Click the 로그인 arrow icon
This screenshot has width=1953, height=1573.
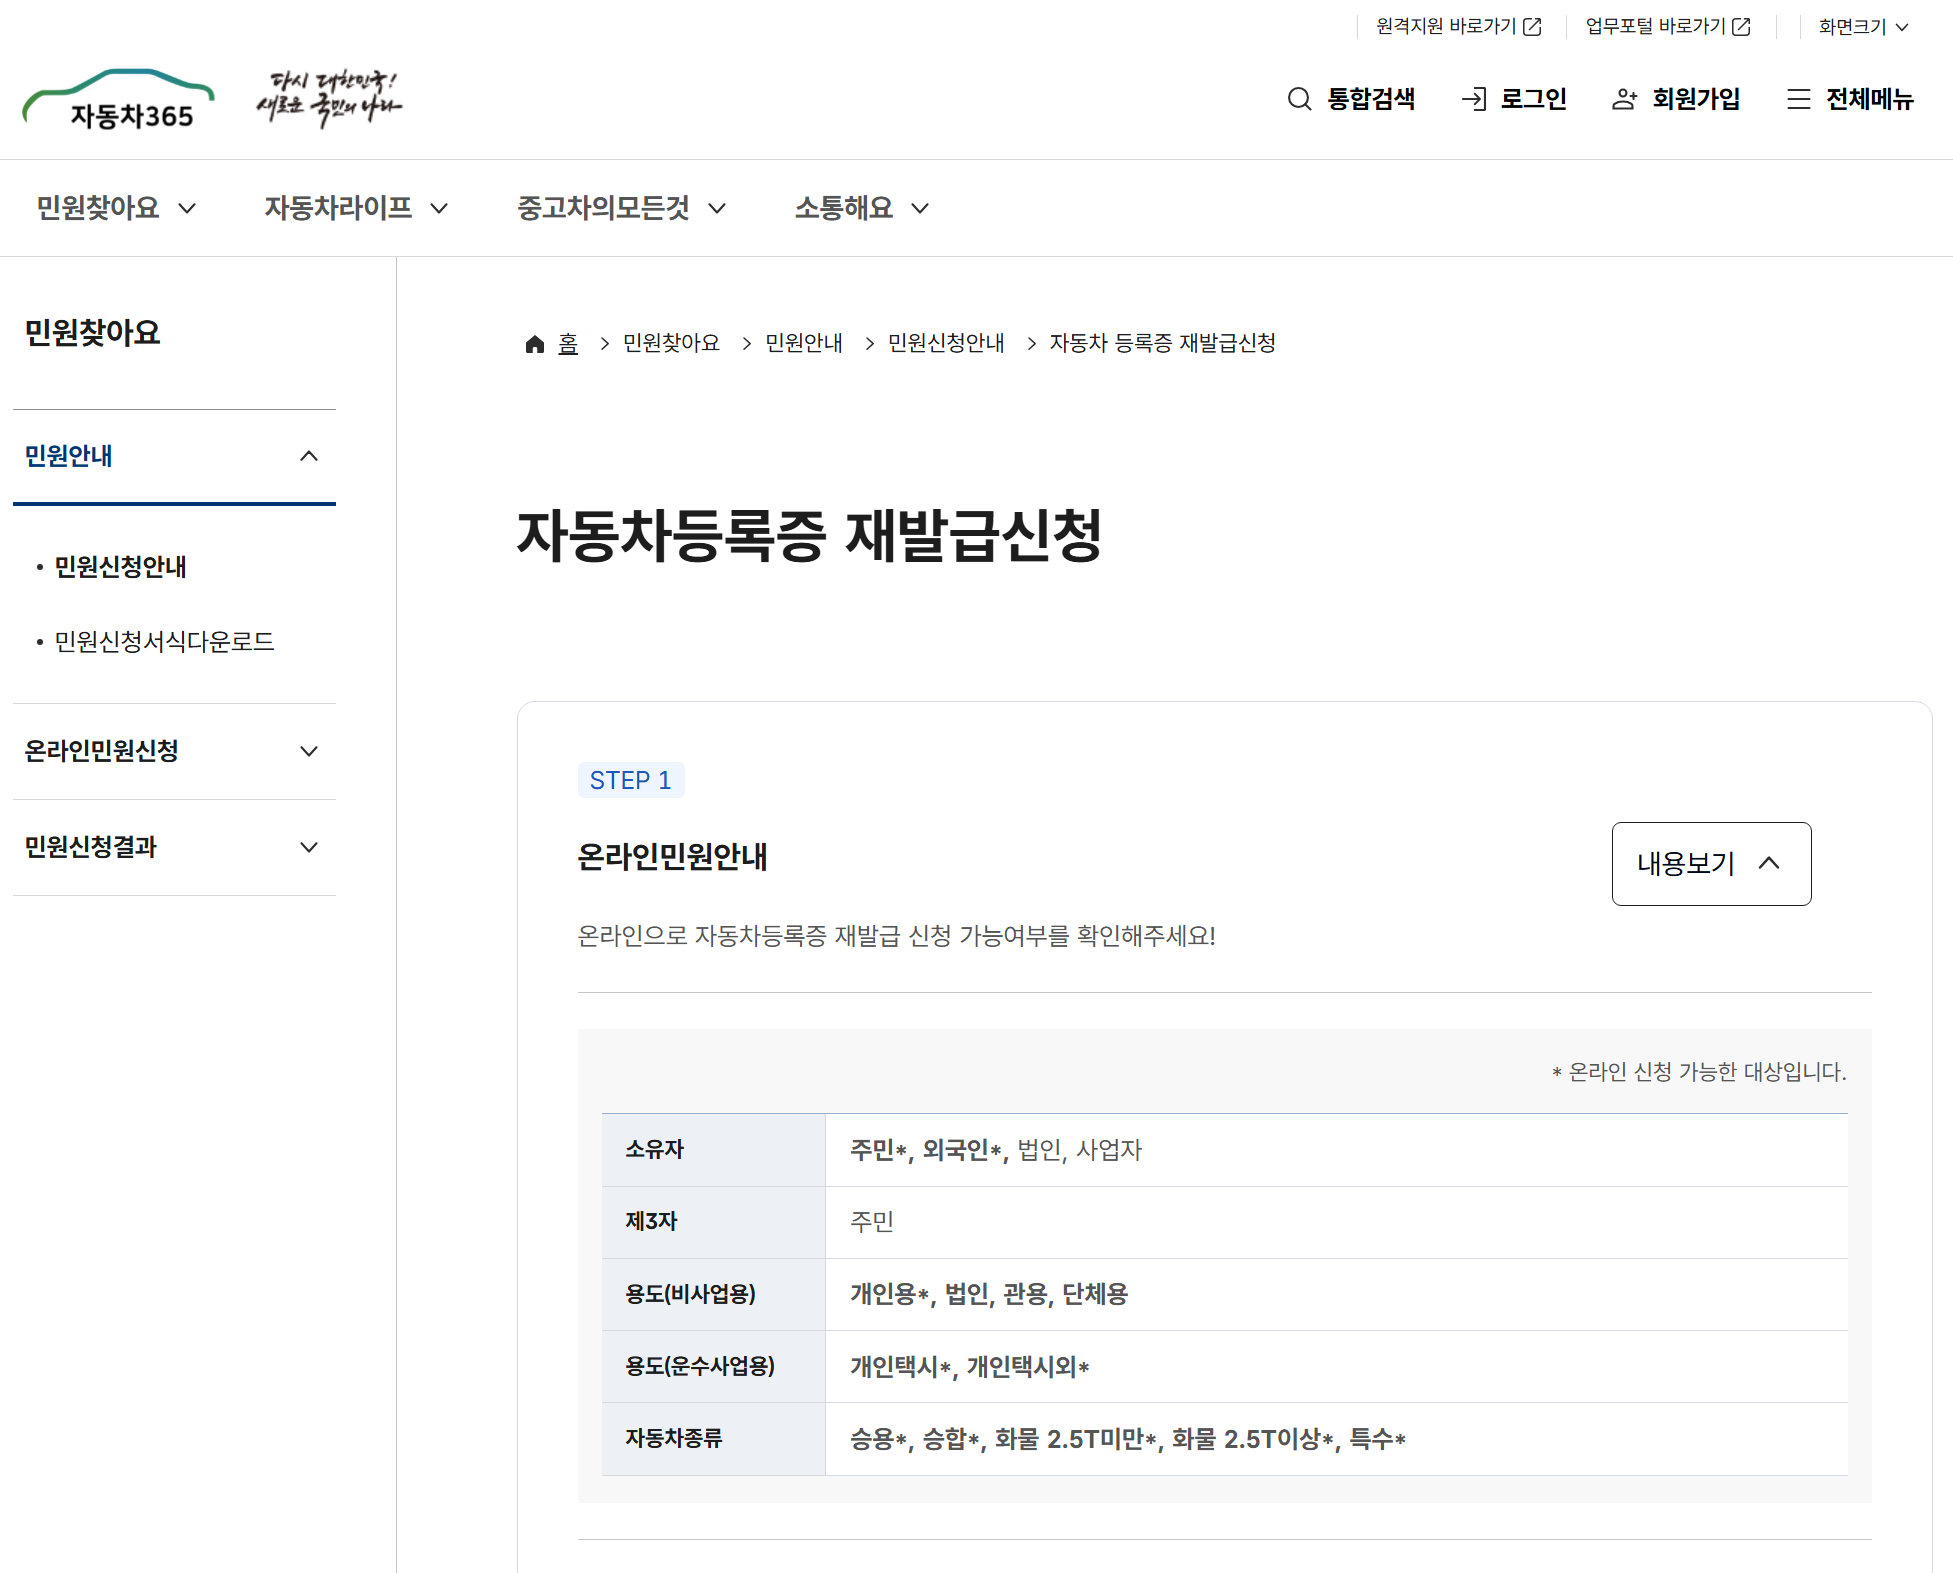coord(1474,99)
